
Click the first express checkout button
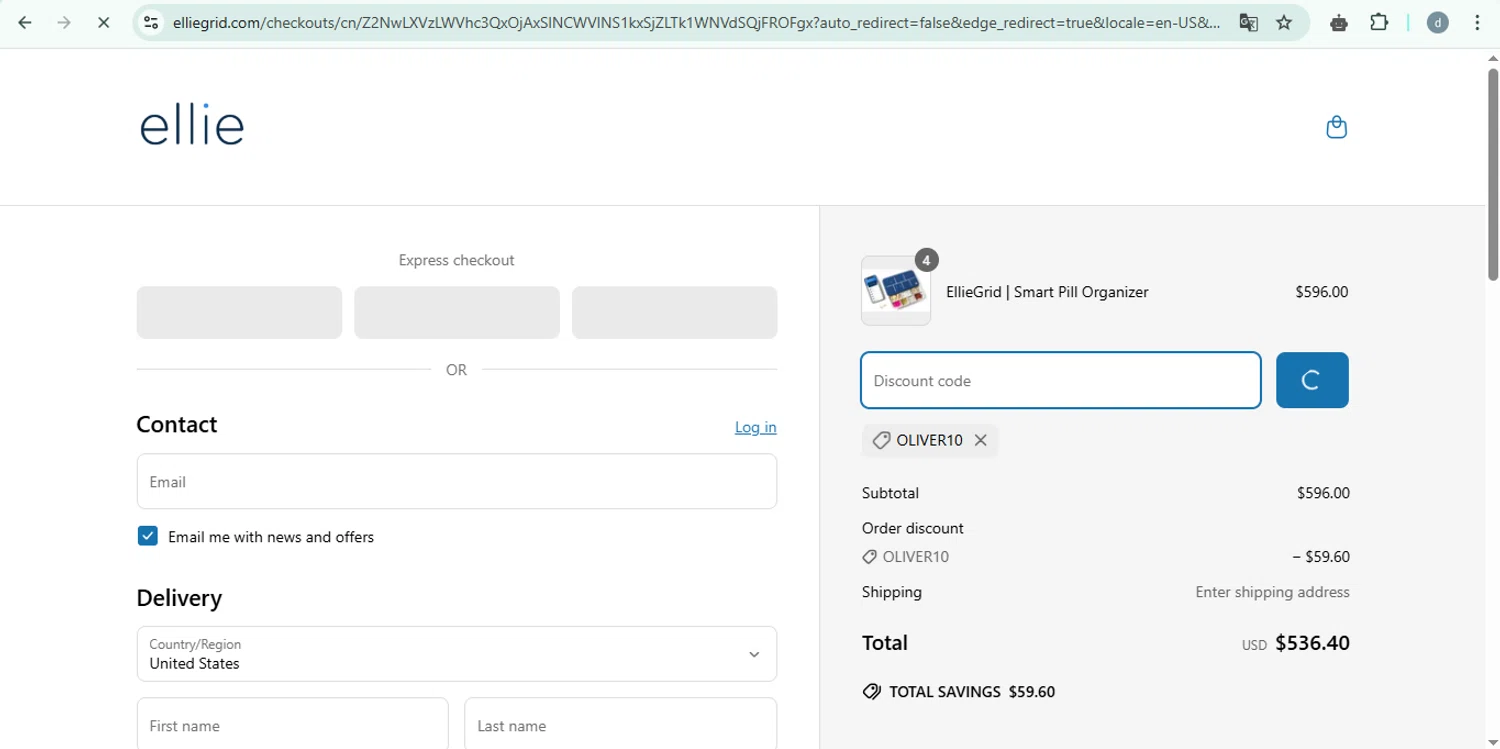[239, 312]
